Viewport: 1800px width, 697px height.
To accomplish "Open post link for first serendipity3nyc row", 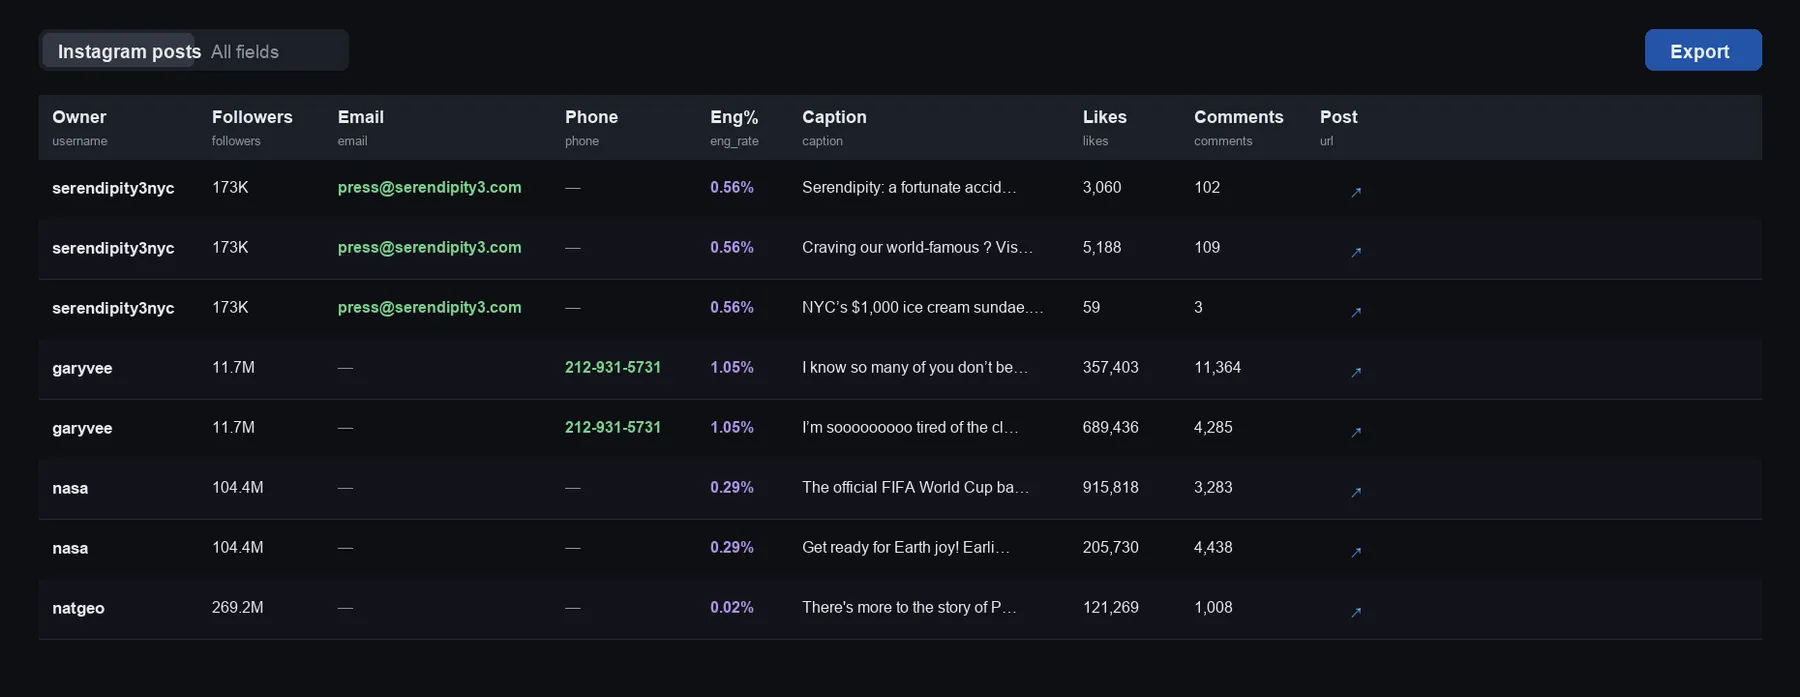I will 1356,192.
